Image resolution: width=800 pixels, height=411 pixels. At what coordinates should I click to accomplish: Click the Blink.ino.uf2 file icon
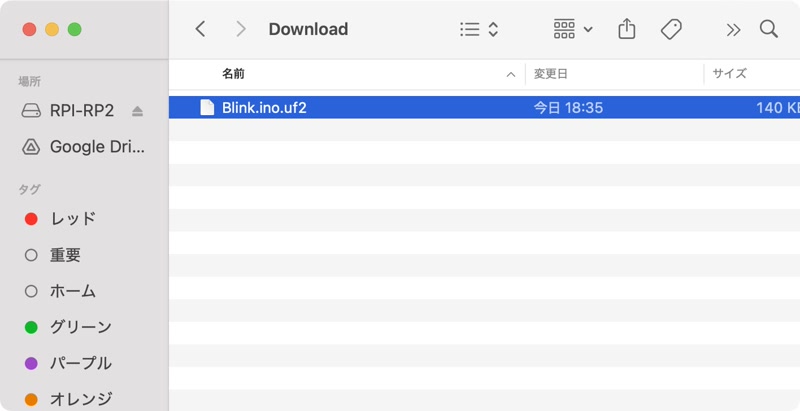point(207,107)
